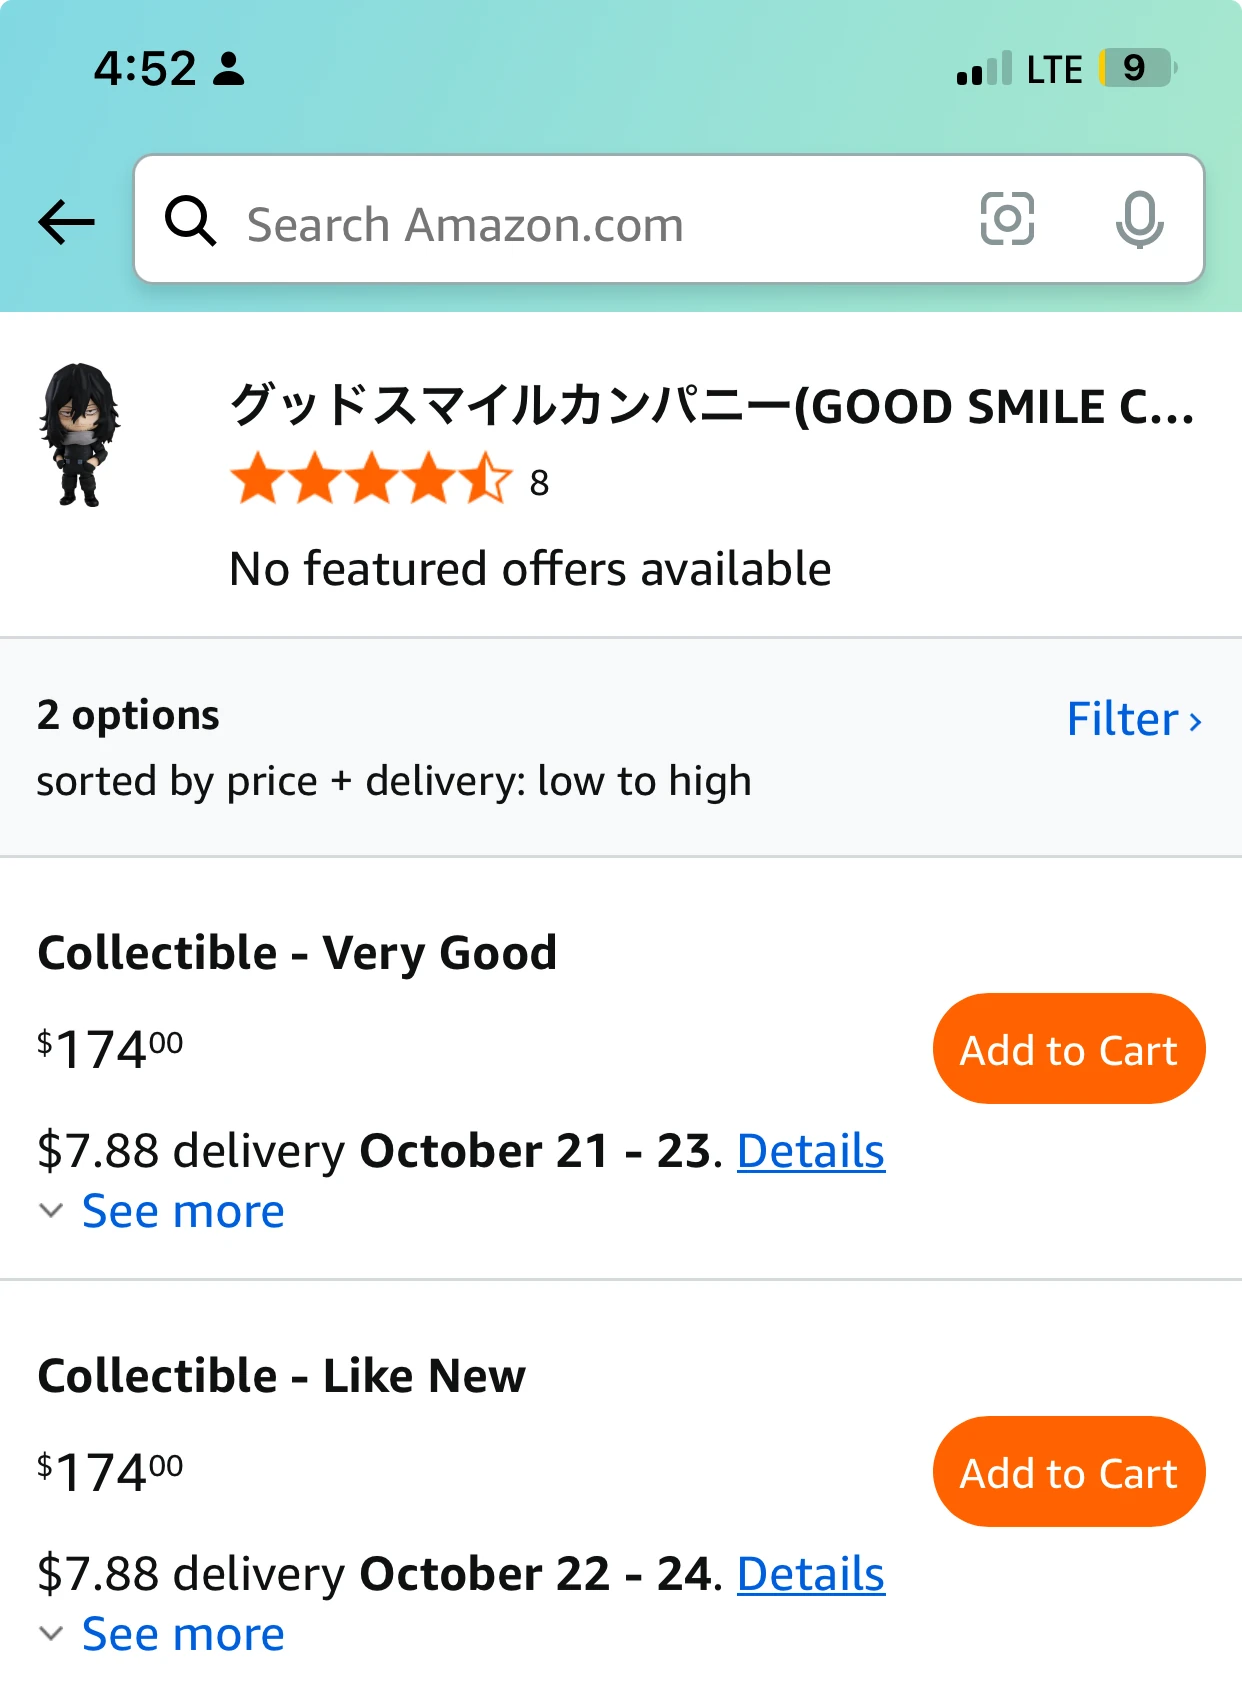
Task: Expand See more for Very Good offer
Action: [183, 1212]
